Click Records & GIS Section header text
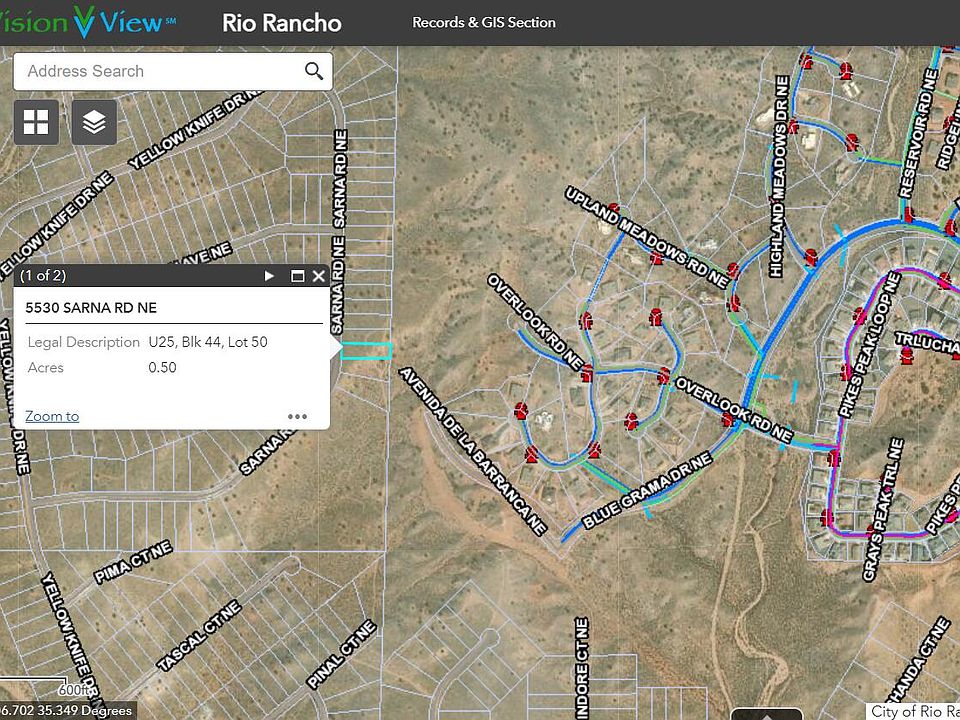 (484, 23)
